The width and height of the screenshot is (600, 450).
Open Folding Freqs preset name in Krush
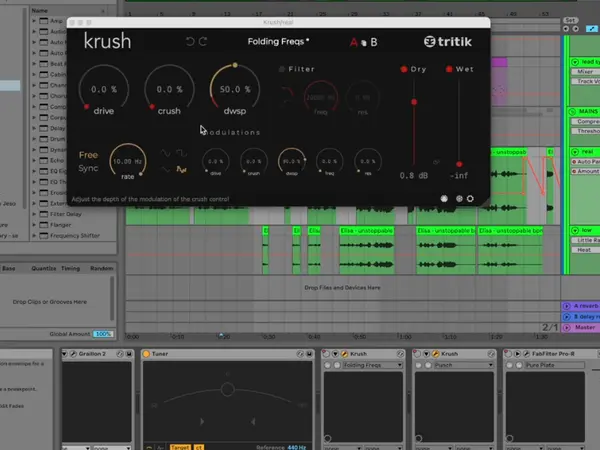(x=278, y=41)
